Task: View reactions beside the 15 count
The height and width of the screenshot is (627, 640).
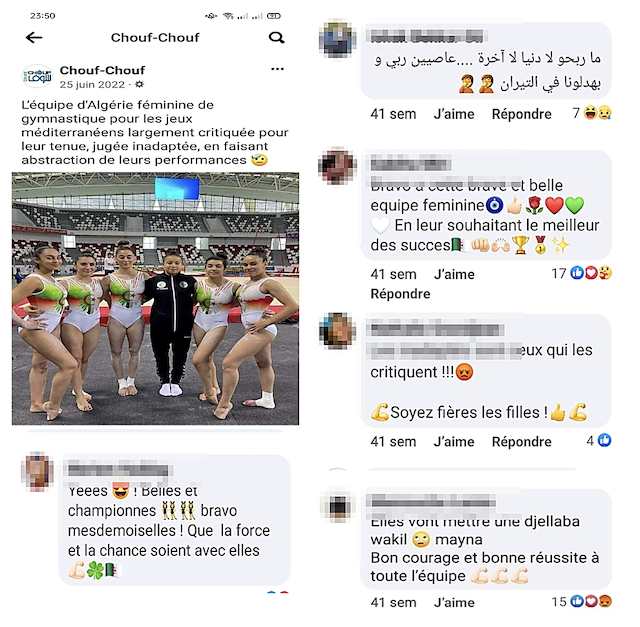Action: pos(591,601)
